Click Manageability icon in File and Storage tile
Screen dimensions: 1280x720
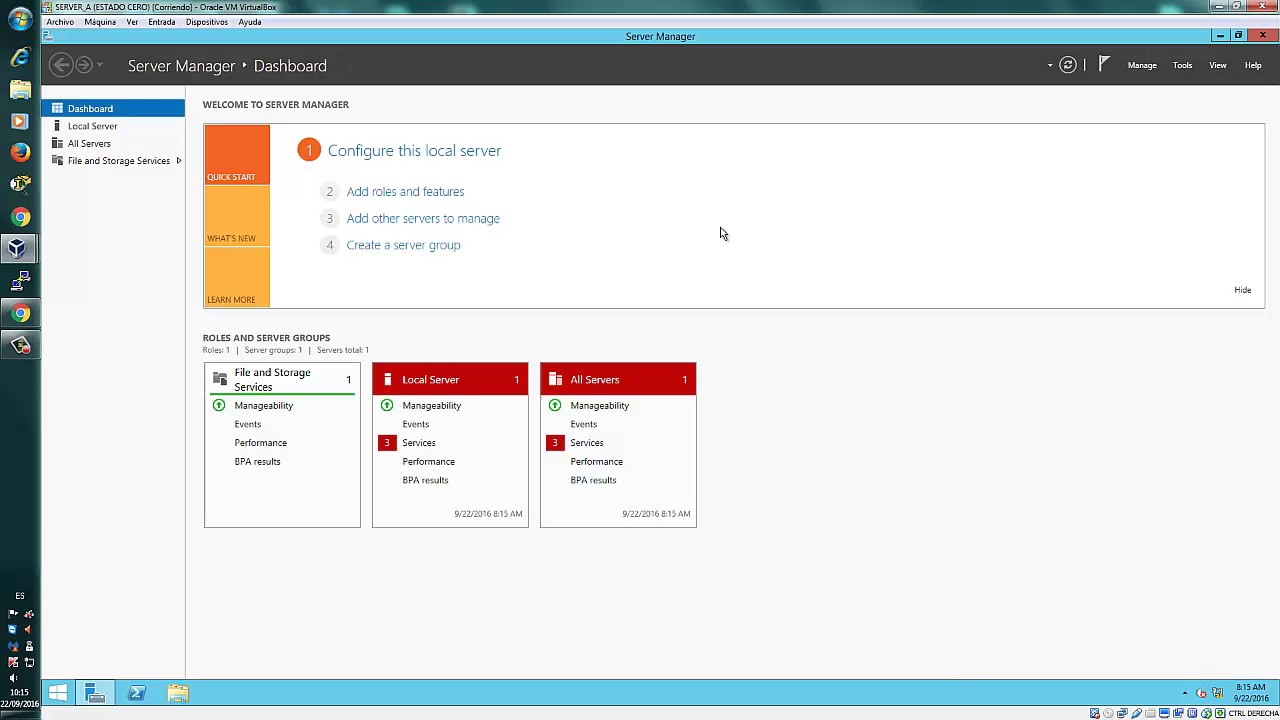tap(219, 405)
